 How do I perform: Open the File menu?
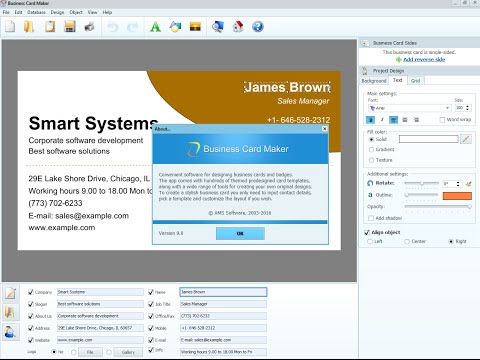(x=6, y=12)
